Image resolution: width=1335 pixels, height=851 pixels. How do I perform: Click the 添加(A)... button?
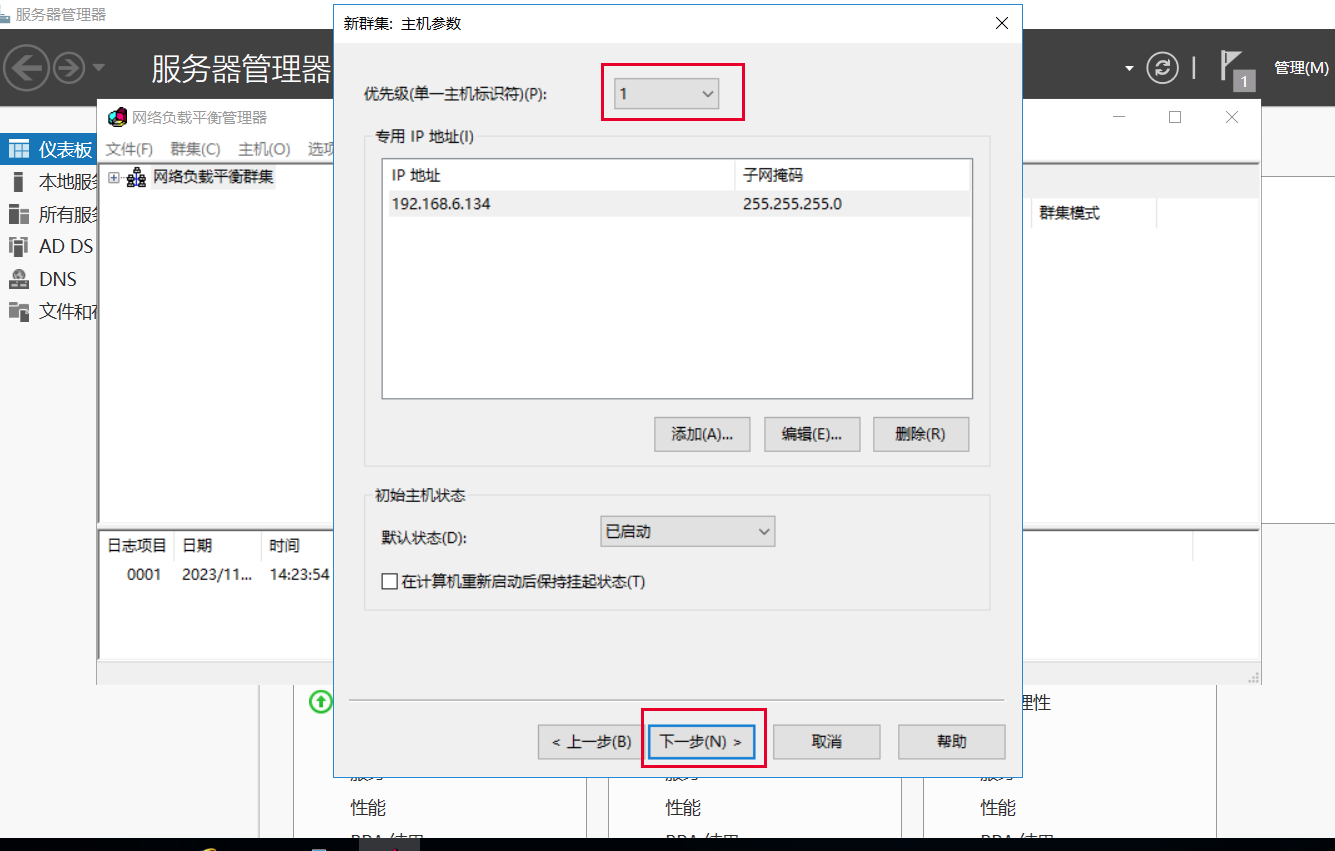702,434
